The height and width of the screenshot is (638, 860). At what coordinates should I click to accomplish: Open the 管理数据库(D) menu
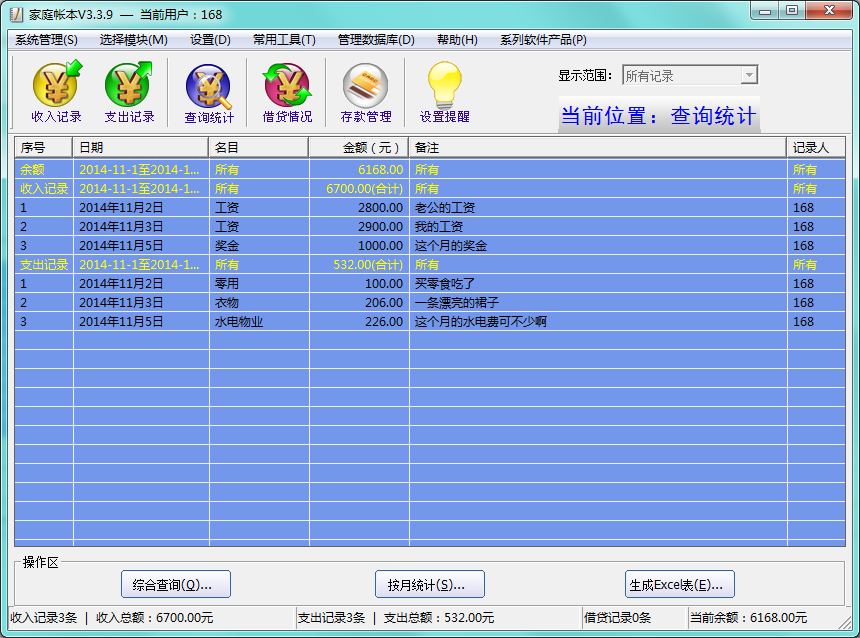[376, 40]
